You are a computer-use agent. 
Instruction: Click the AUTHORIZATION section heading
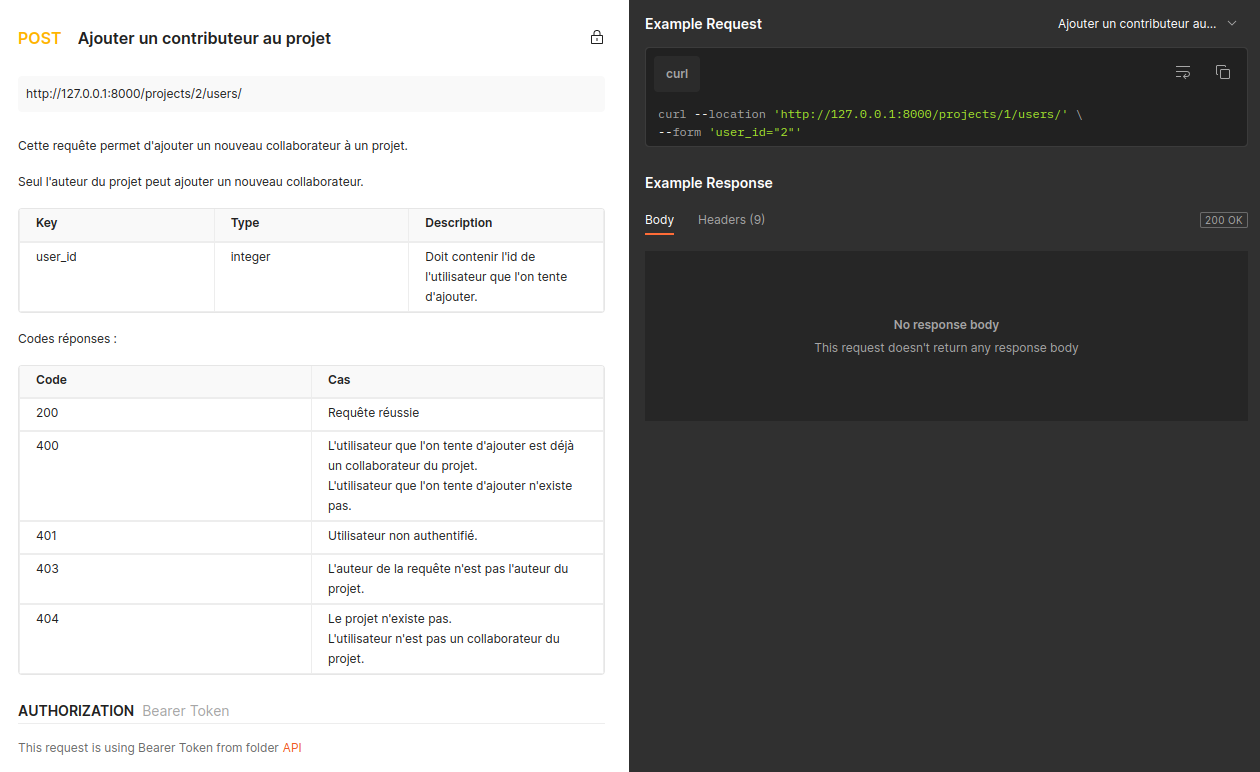pyautogui.click(x=76, y=711)
